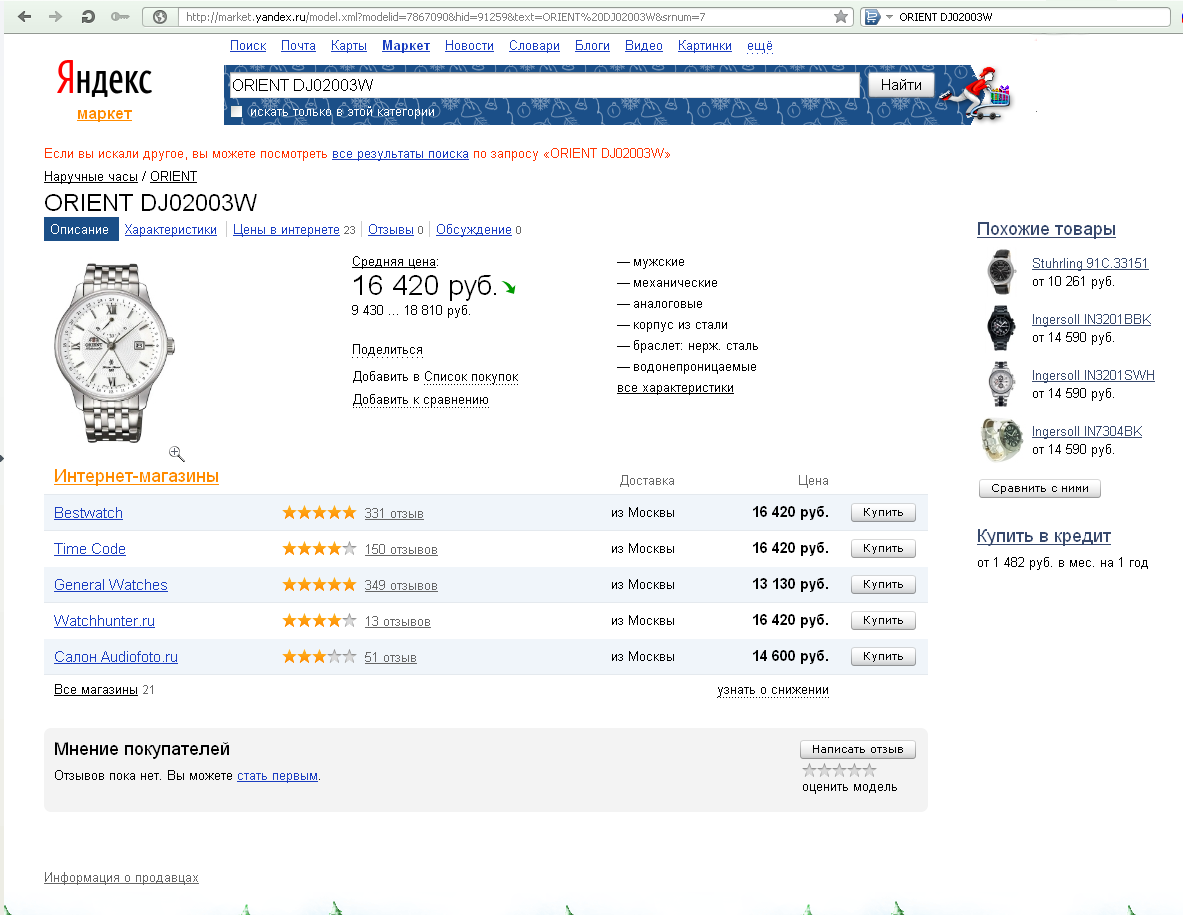Open the Видео service link
Viewport: 1183px width, 915px height.
(644, 46)
